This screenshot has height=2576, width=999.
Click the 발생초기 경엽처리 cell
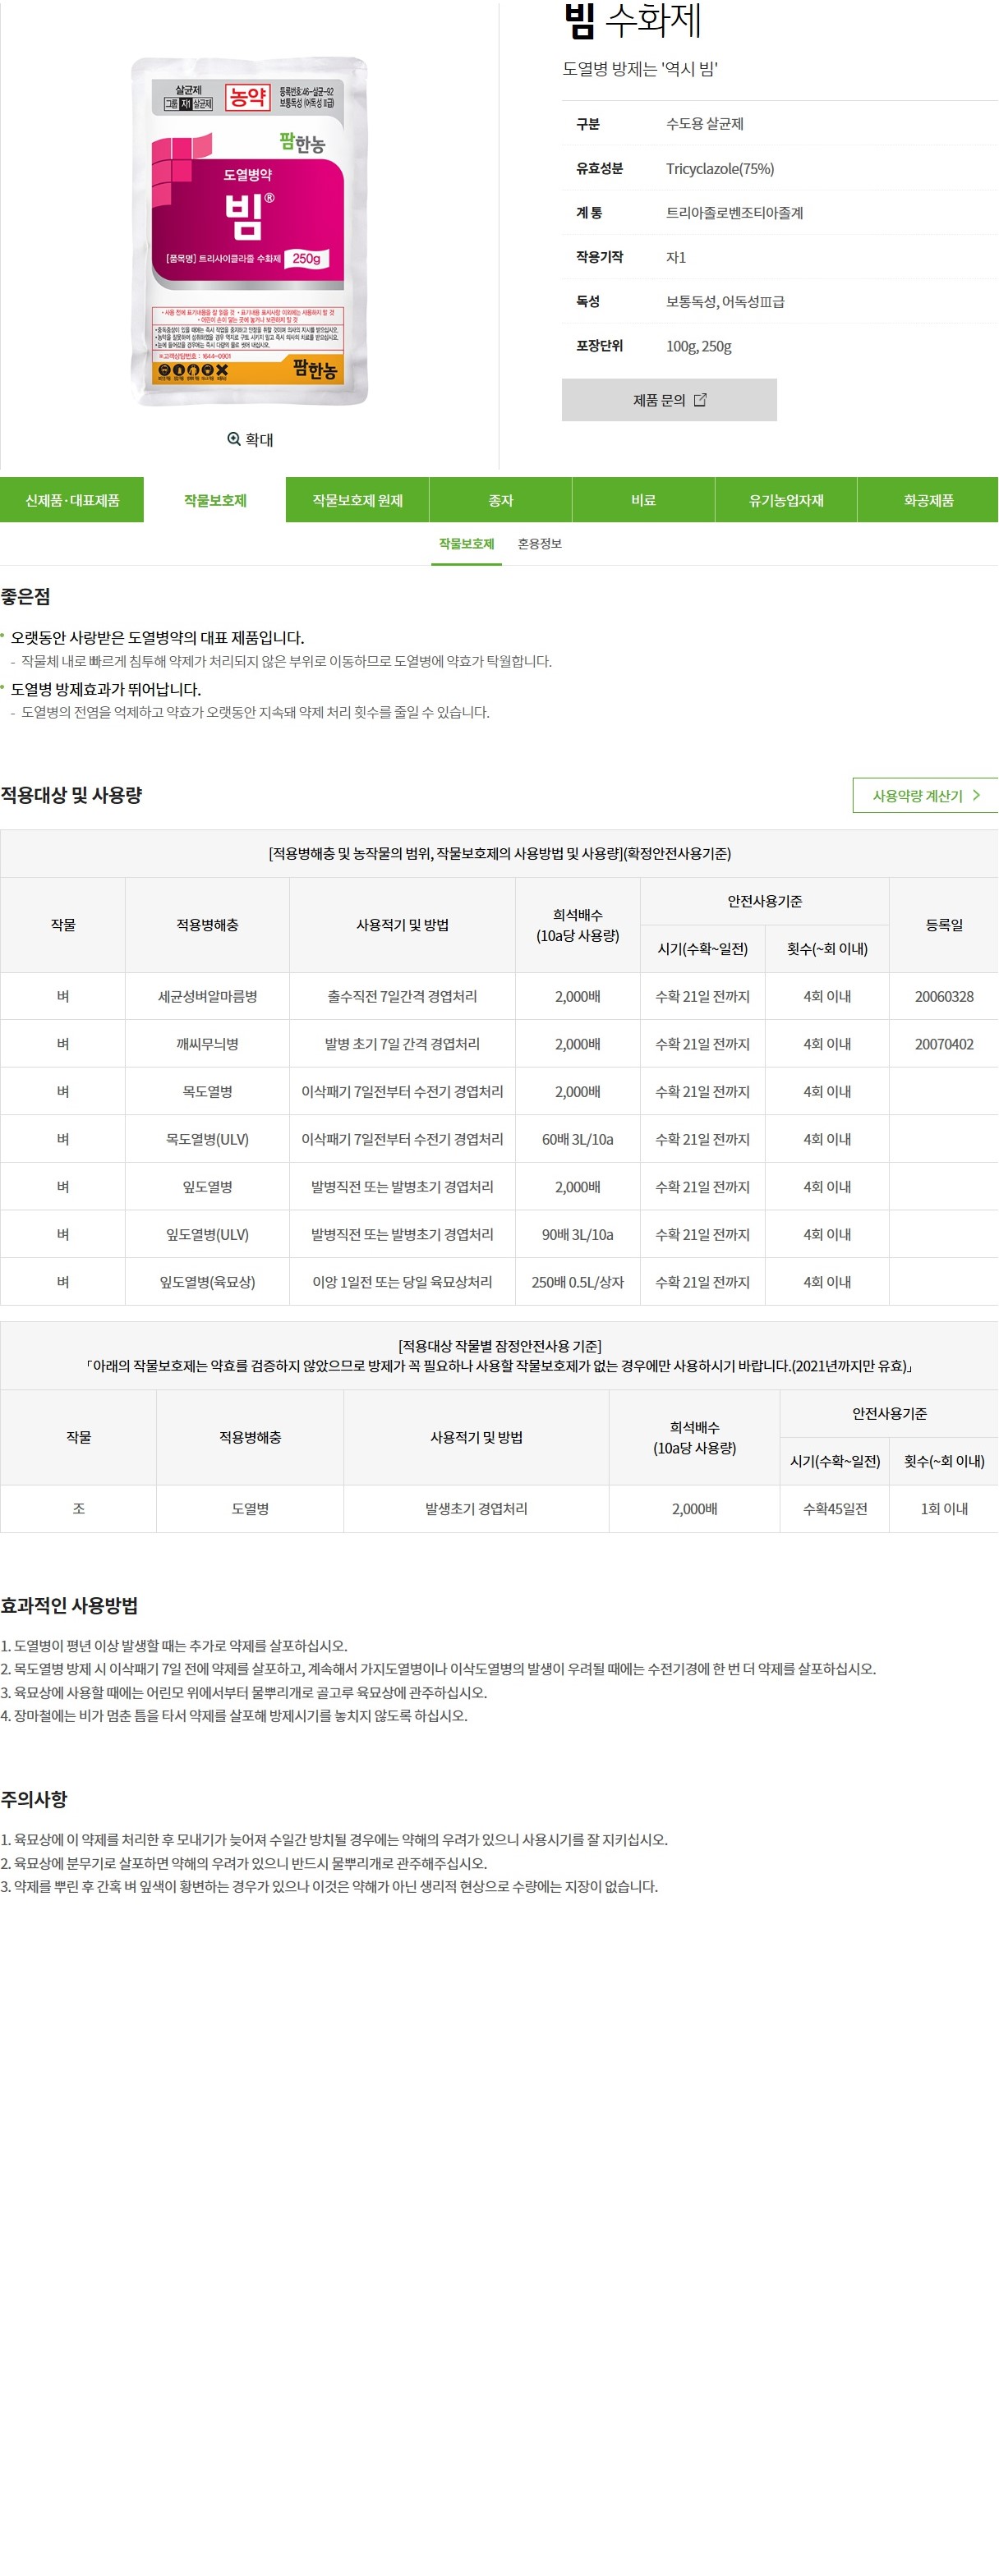[x=476, y=1509]
